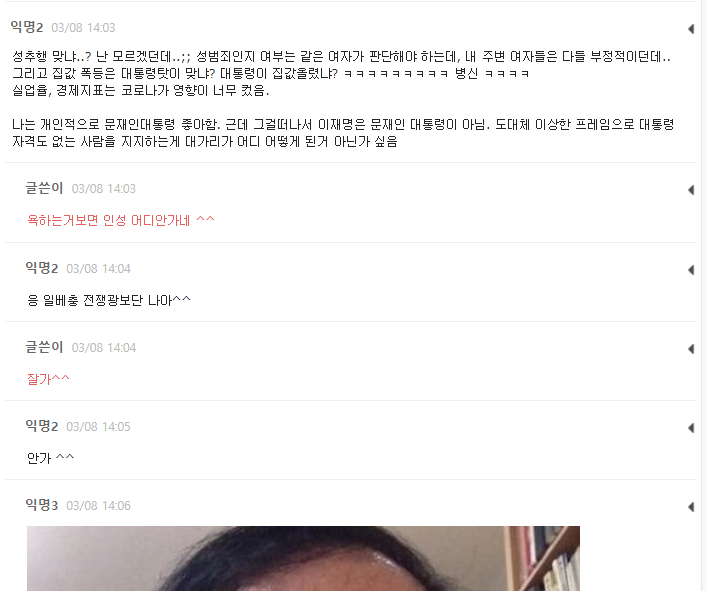
Task: Click 익명2 username on 14:04 reply
Action: click(x=42, y=268)
